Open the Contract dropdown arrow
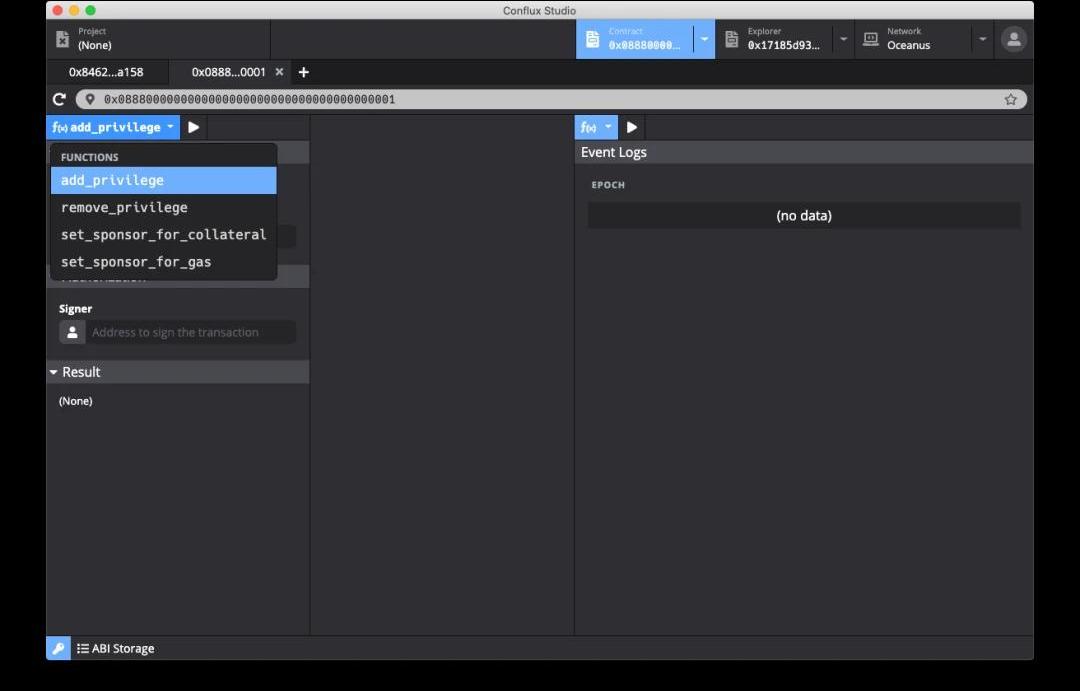 tap(704, 39)
